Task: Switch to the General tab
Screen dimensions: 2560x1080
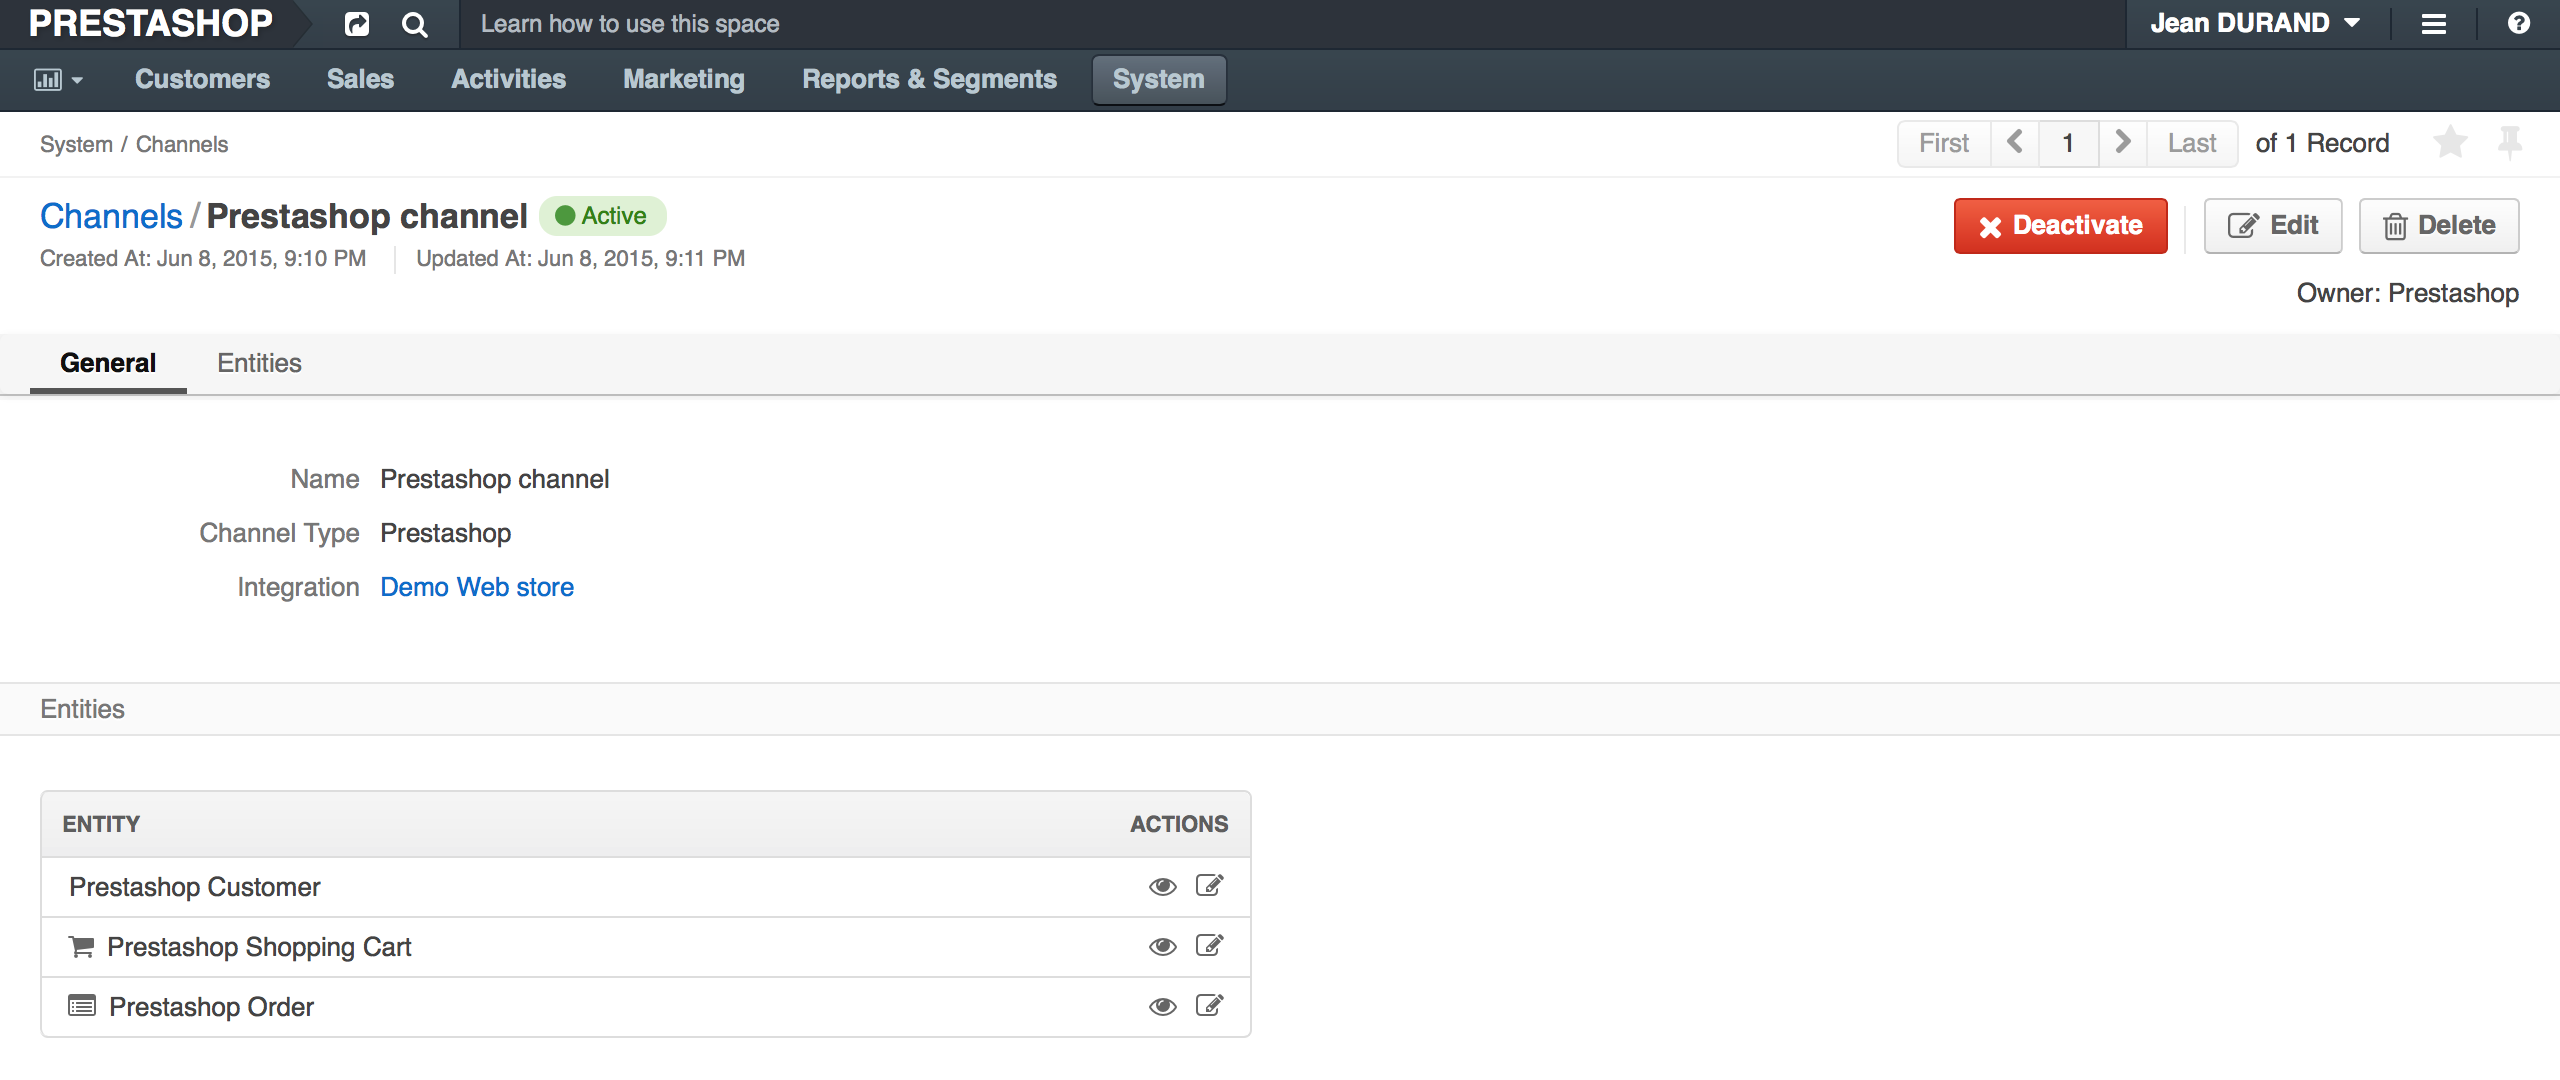Action: (x=108, y=363)
